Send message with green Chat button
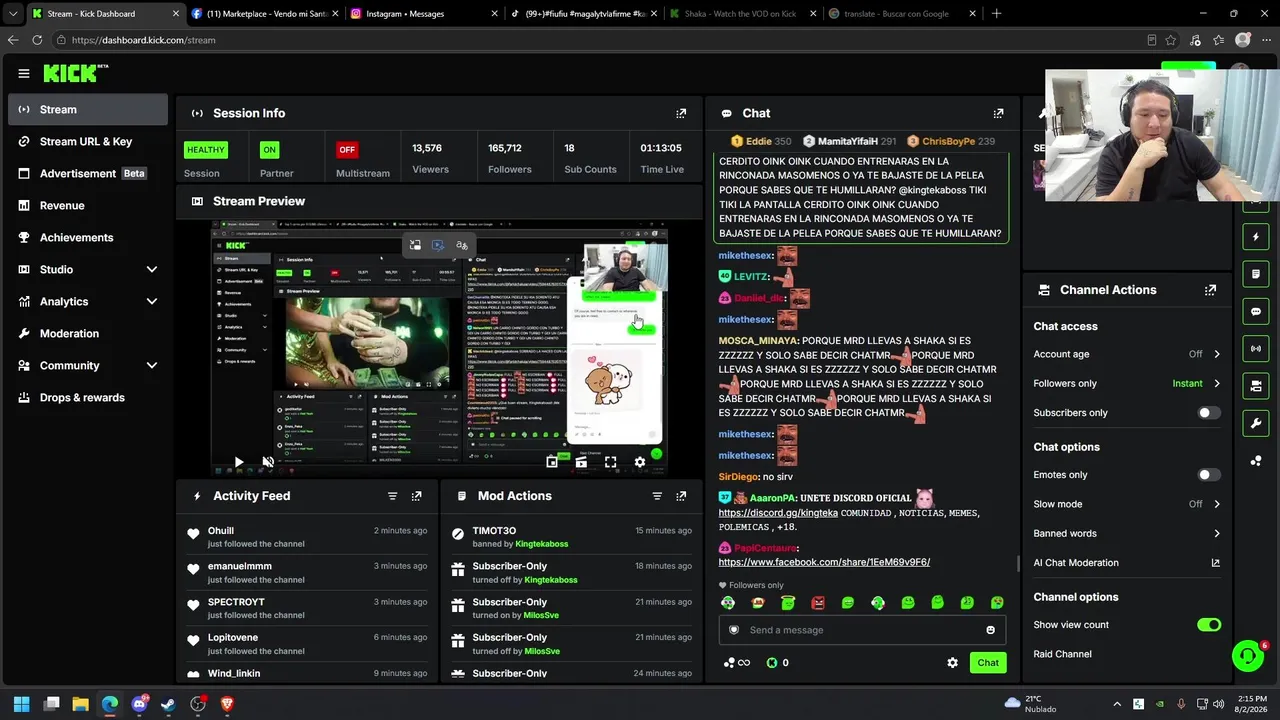 coord(988,663)
